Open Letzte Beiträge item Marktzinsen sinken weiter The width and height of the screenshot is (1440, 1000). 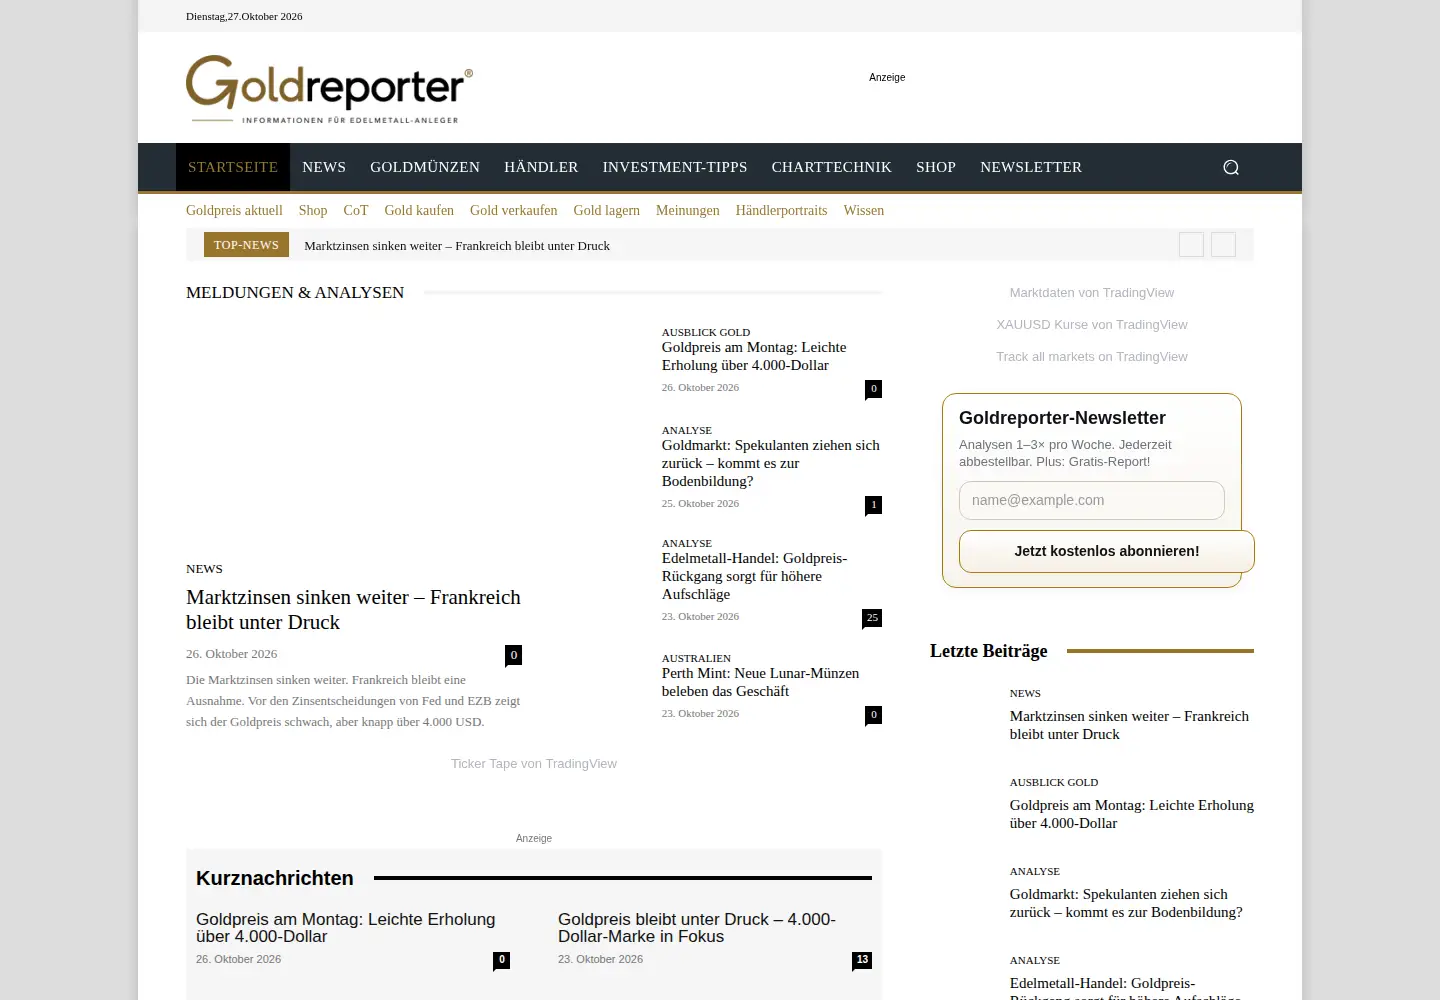point(1129,725)
